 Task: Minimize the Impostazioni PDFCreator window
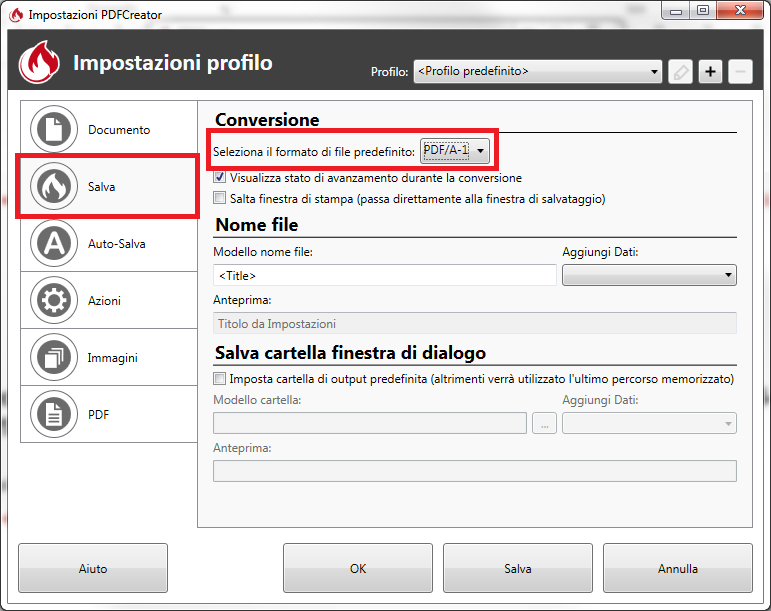coord(676,11)
